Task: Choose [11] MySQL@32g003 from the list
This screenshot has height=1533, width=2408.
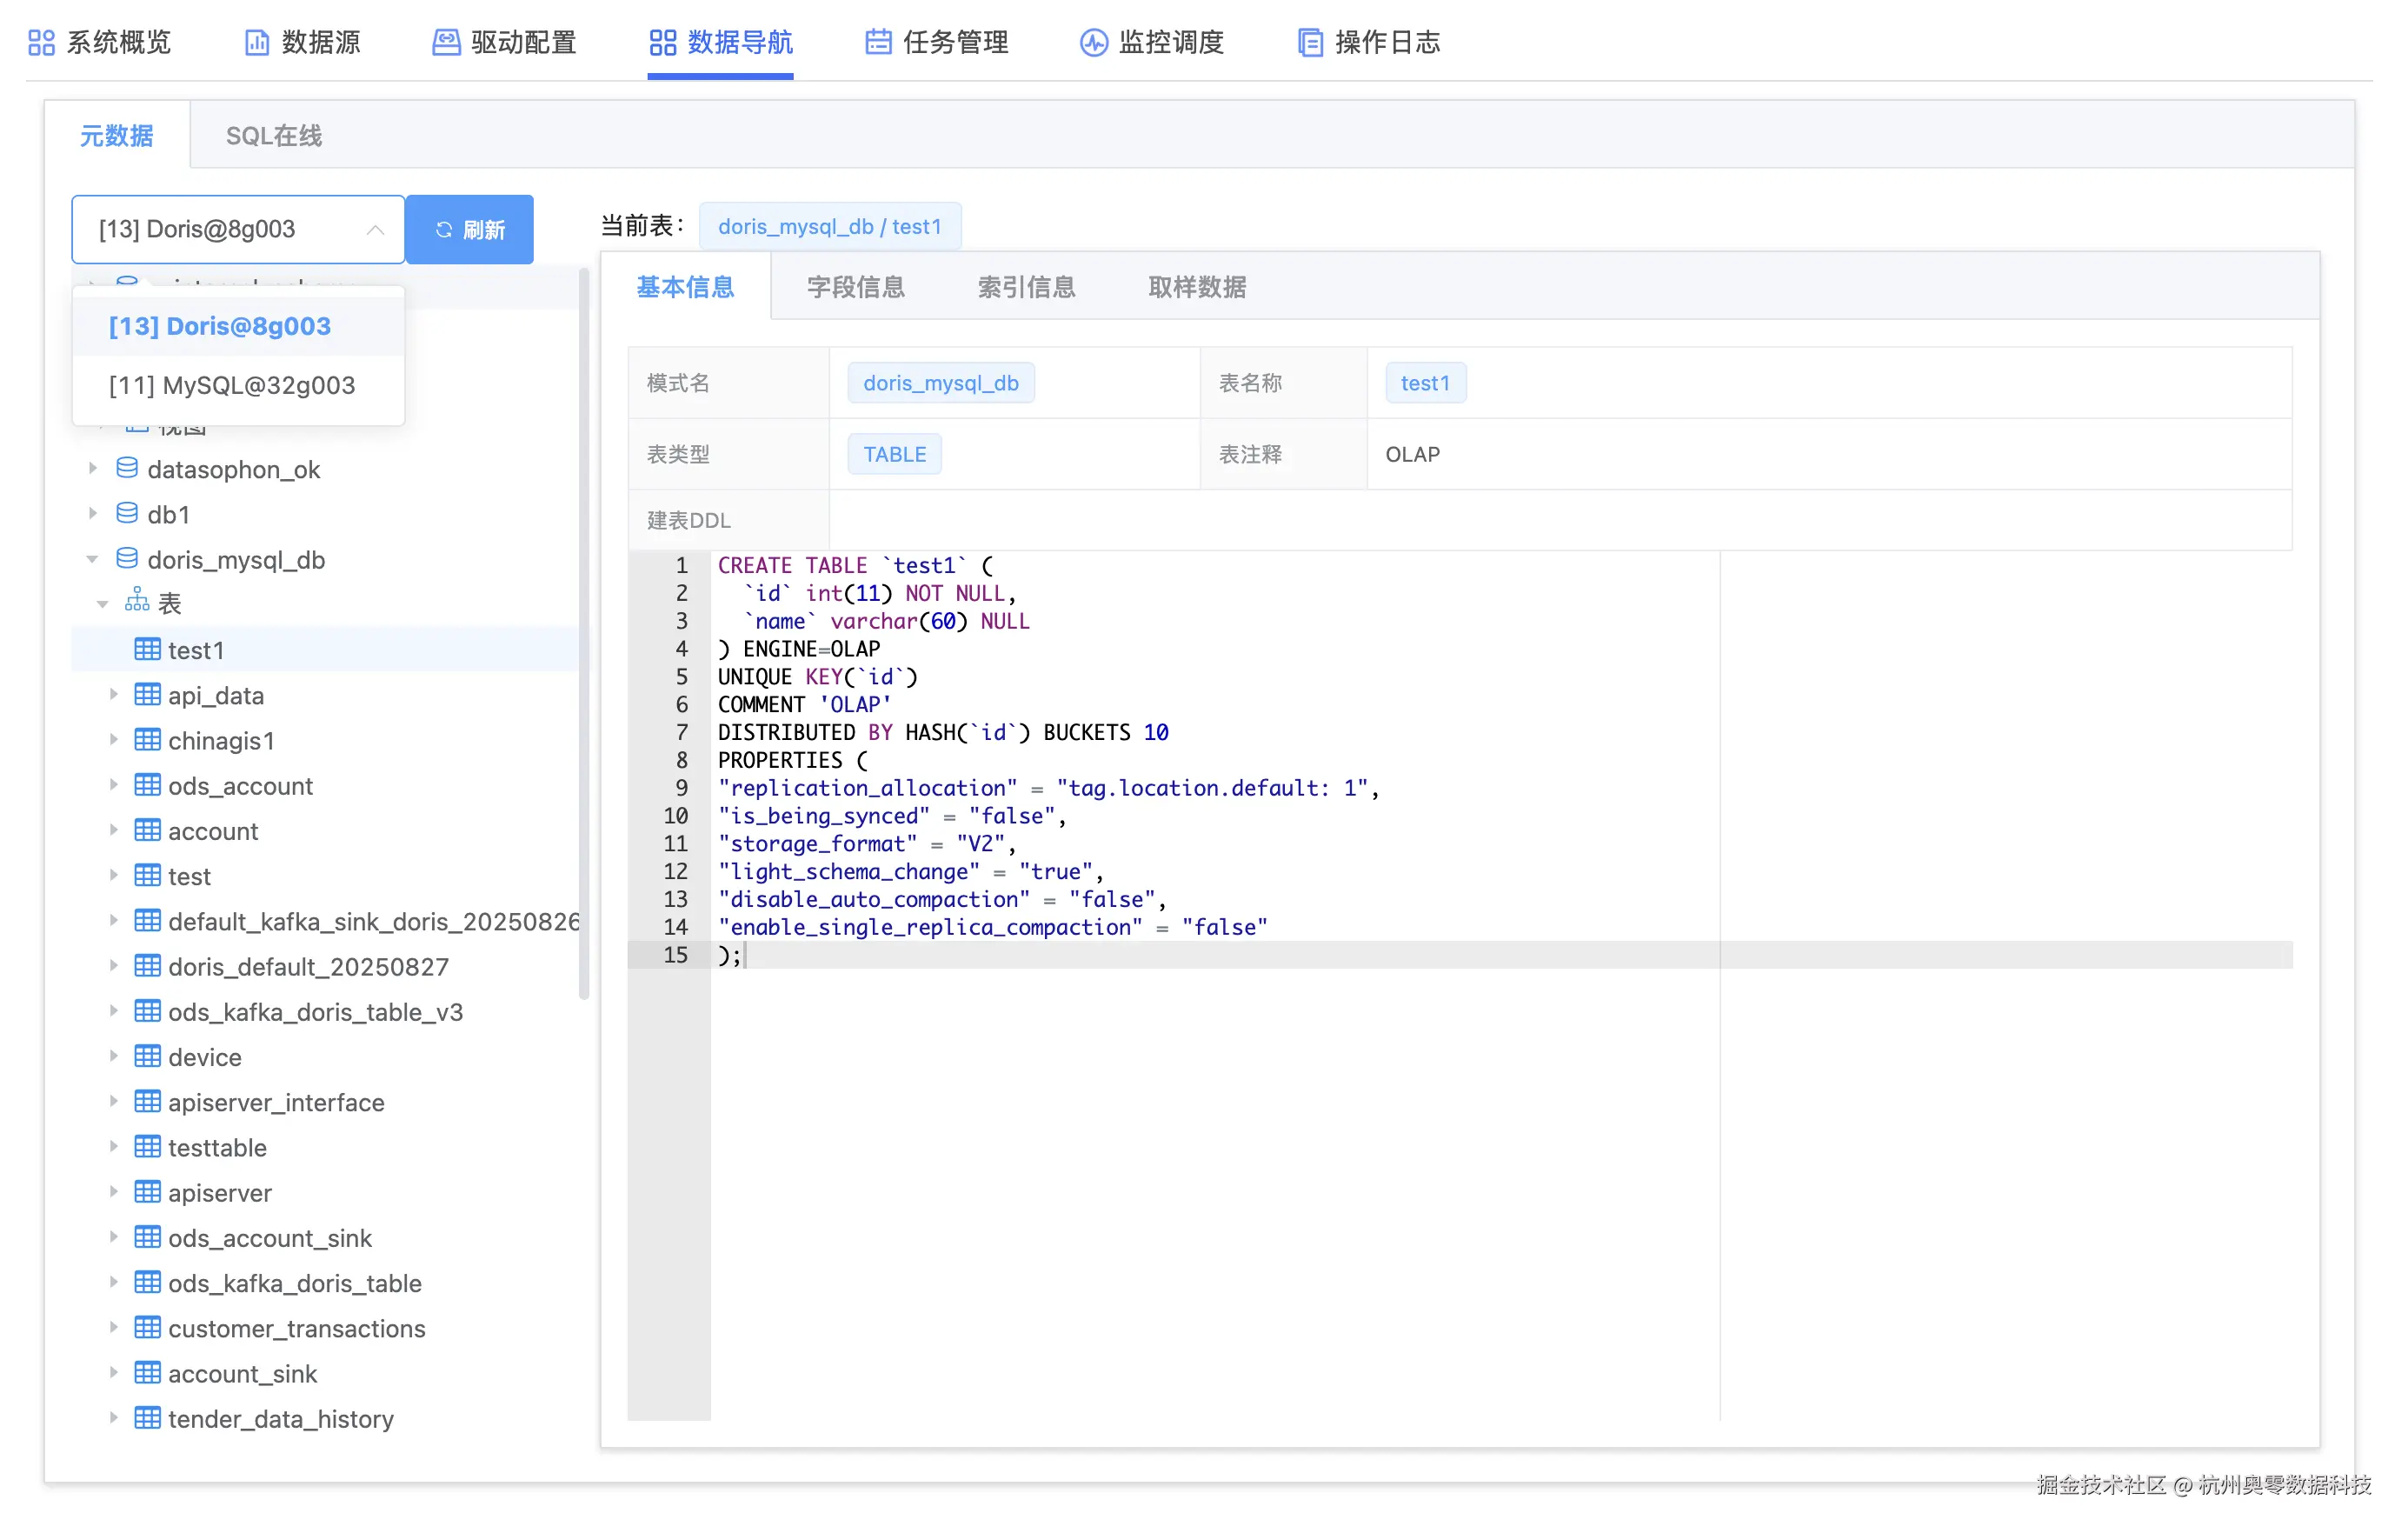Action: (231, 385)
